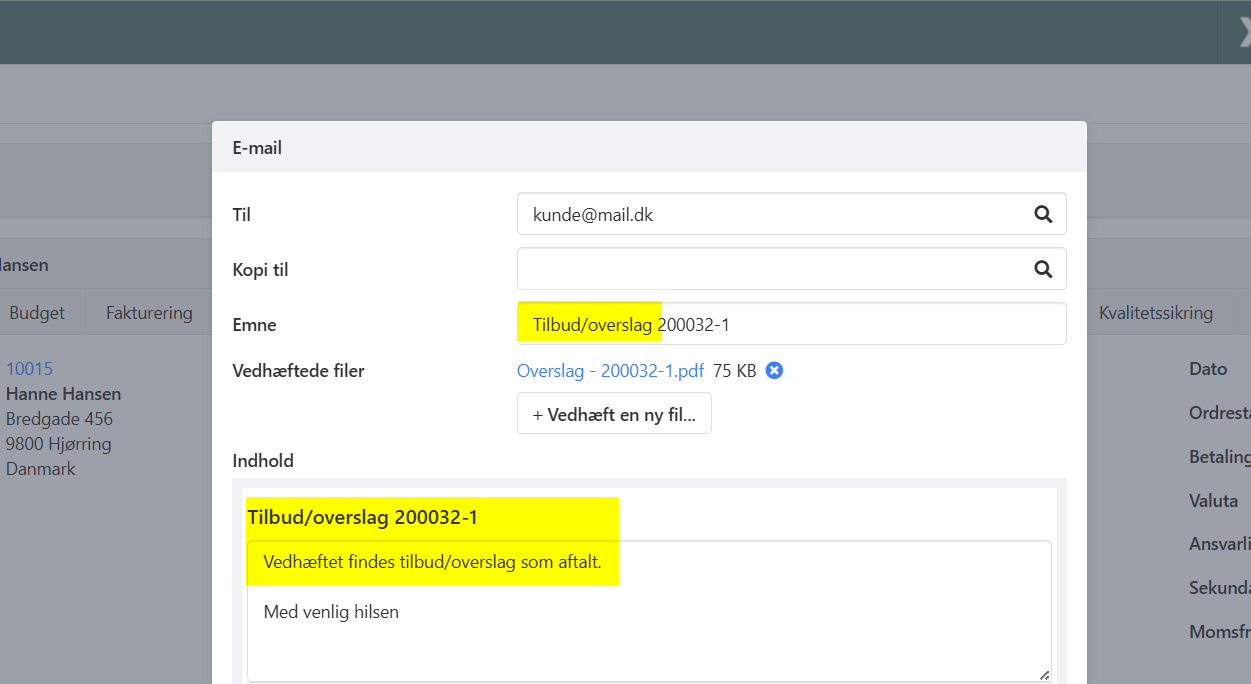Click the empty Kopi til field
Viewport: 1251px width, 684px height.
791,269
